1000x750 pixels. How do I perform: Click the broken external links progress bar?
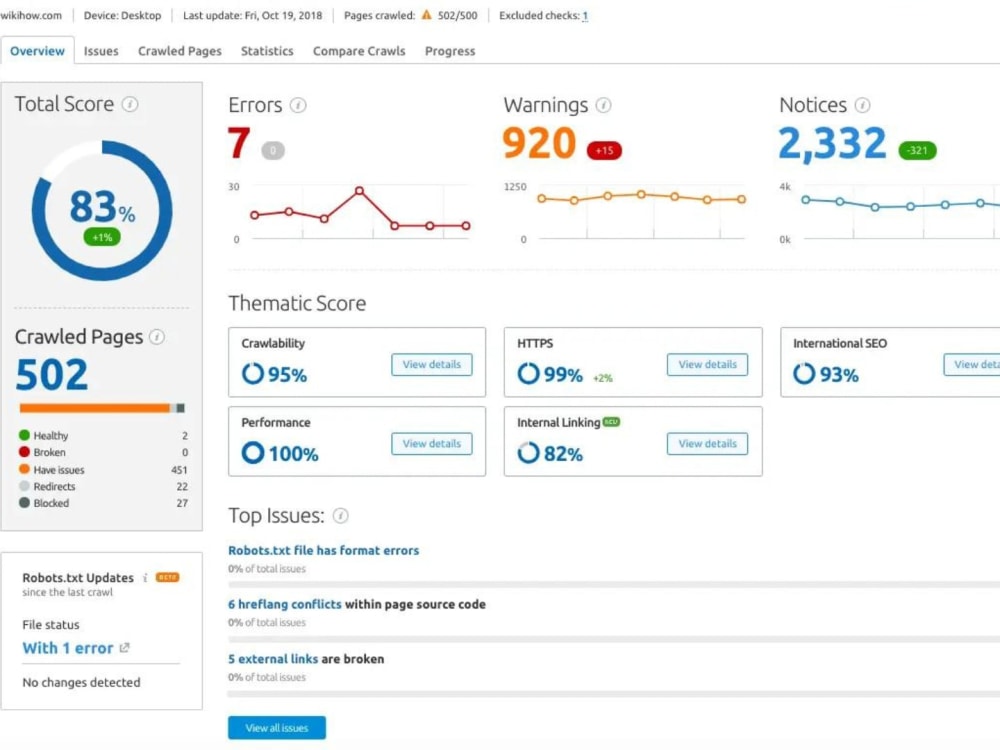(614, 693)
